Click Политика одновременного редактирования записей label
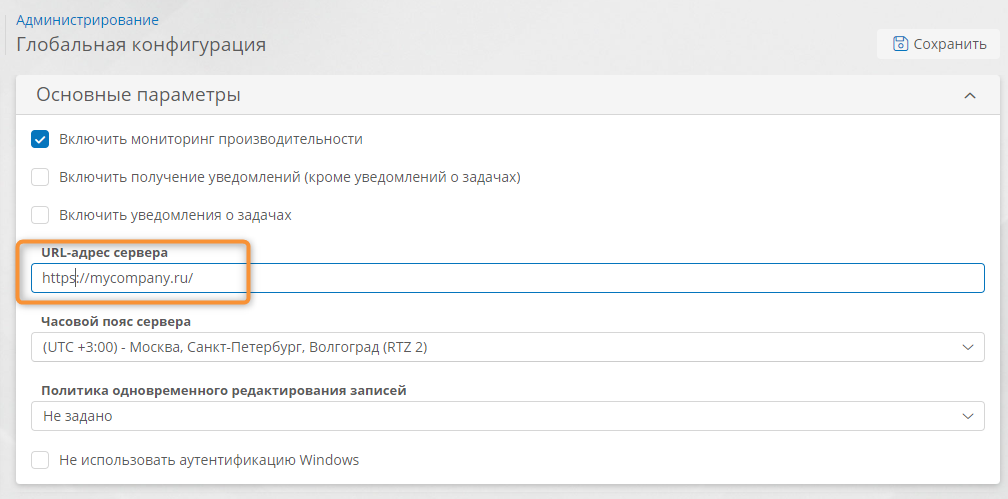The image size is (1008, 499). coord(224,390)
